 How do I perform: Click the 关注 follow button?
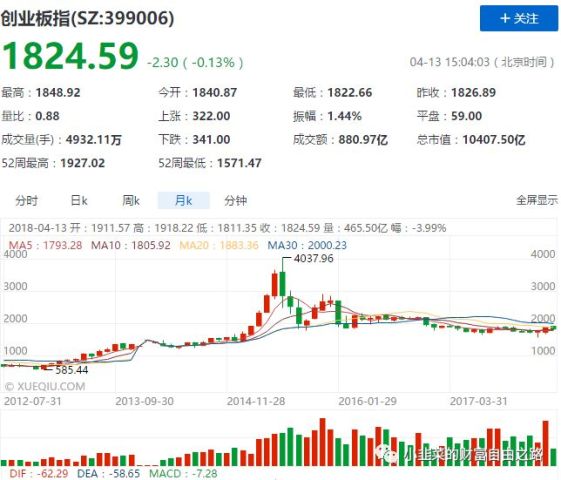(519, 18)
